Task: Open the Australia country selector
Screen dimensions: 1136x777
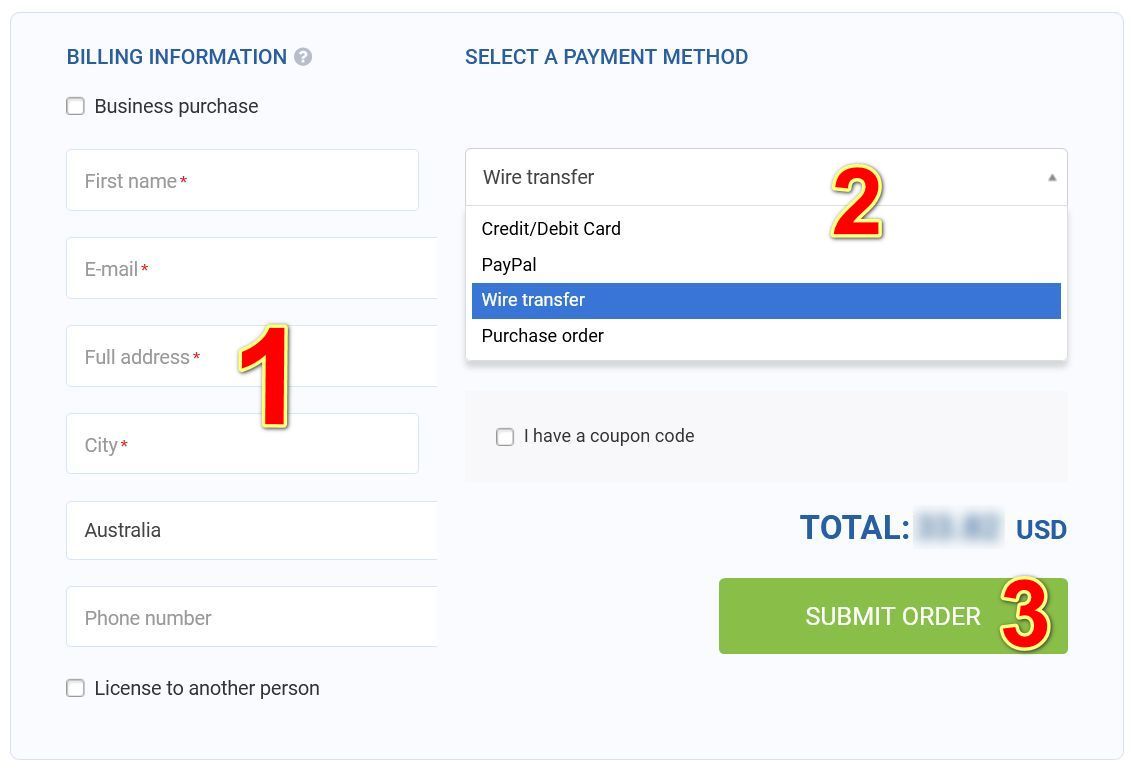Action: 251,531
